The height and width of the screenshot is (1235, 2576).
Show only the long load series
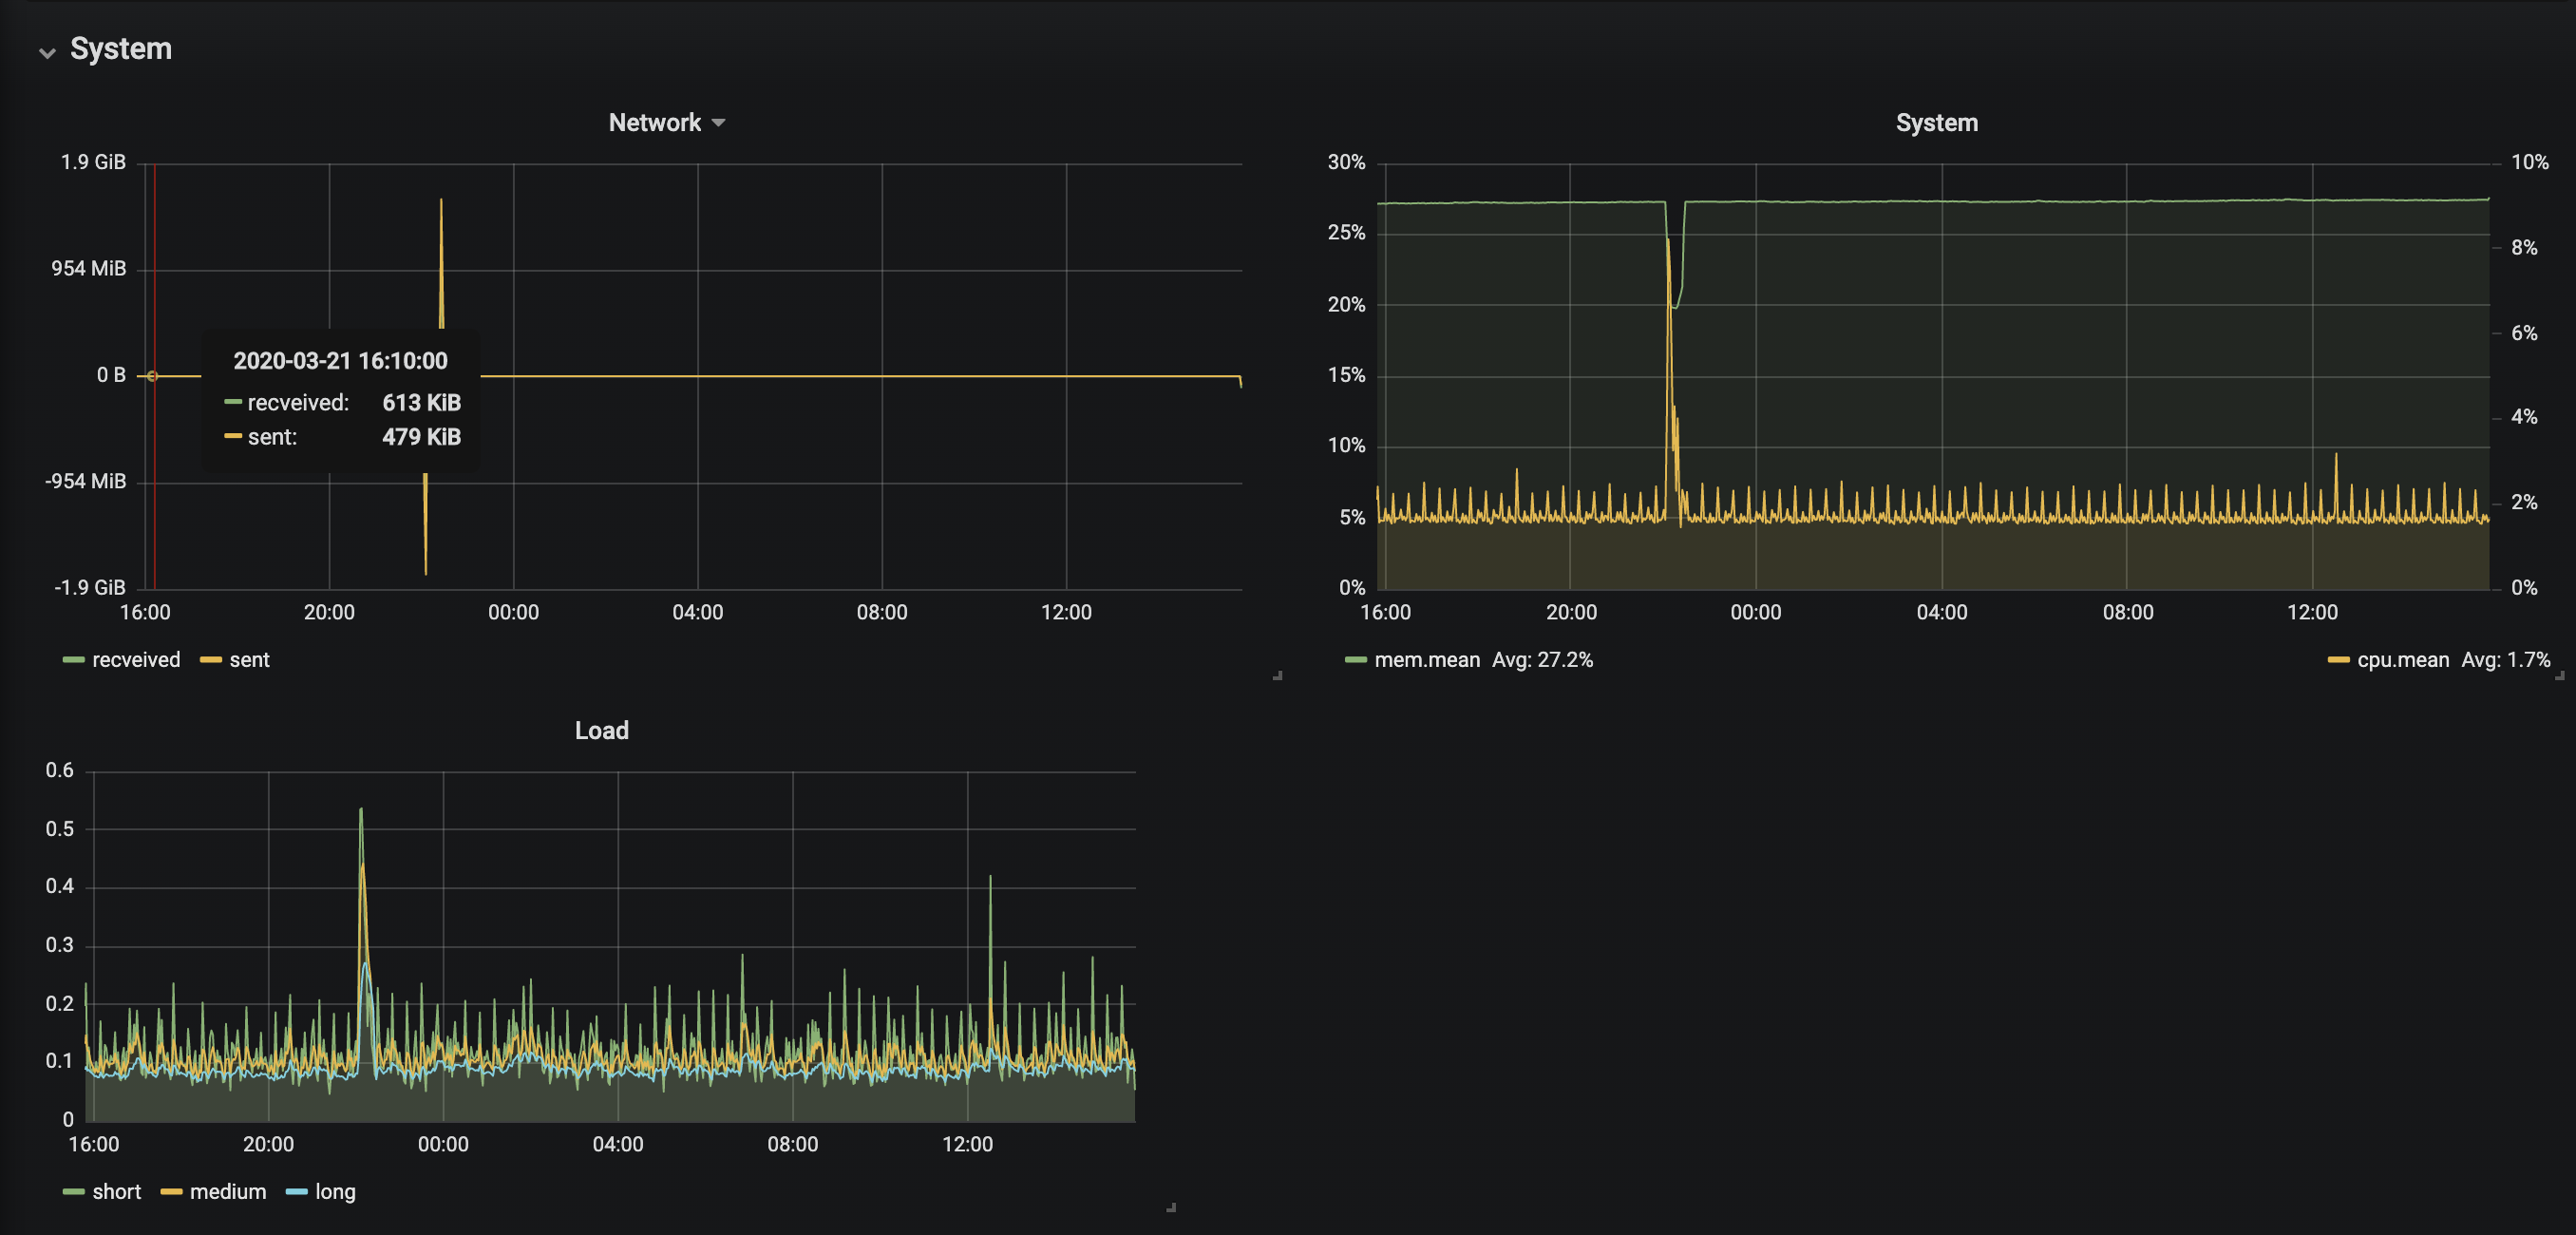(x=335, y=1192)
